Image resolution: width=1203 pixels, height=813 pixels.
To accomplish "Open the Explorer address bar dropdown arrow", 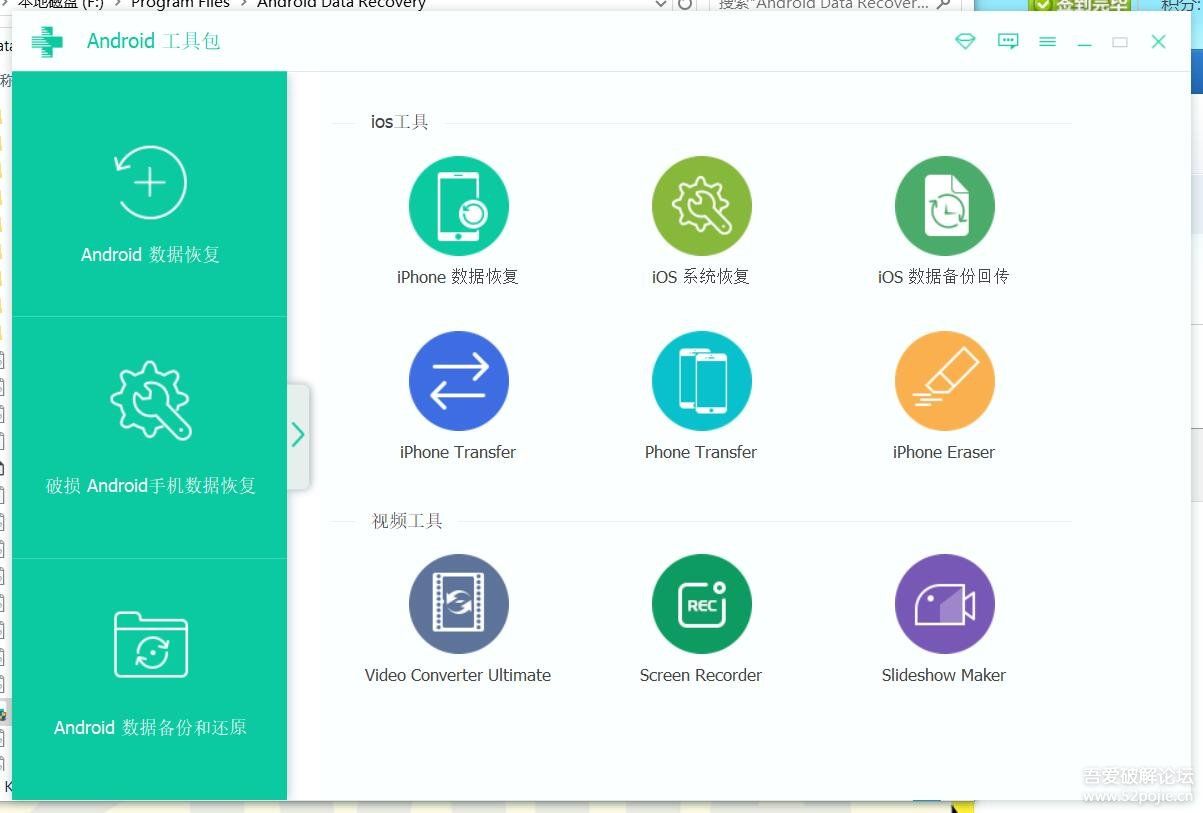I will pos(660,5).
